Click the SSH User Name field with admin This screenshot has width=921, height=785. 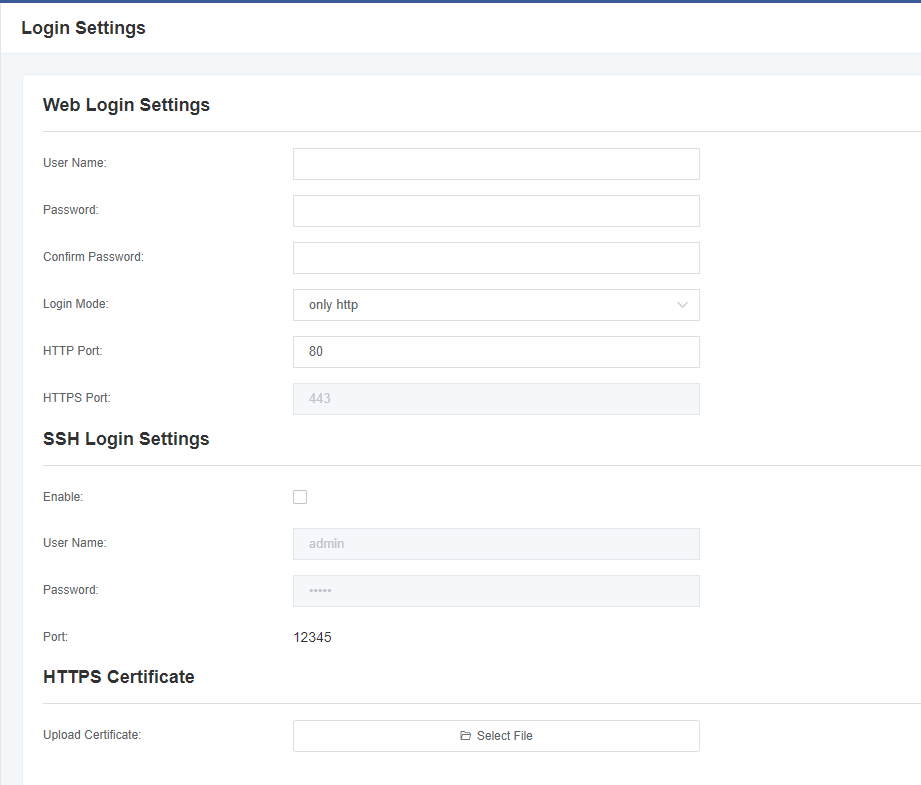[x=496, y=544]
